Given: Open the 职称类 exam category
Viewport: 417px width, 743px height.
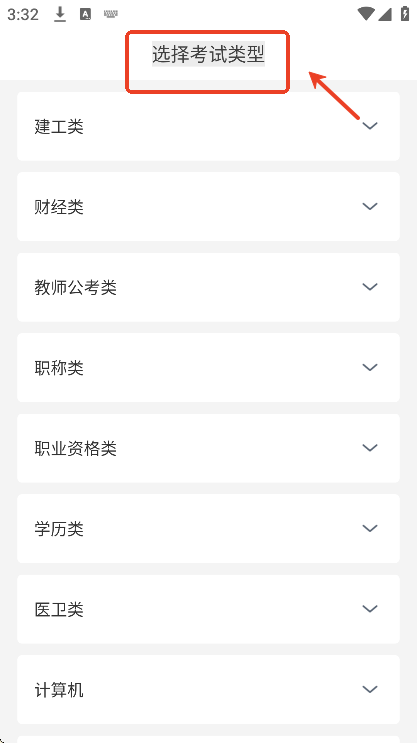Looking at the screenshot, I should tap(59, 368).
